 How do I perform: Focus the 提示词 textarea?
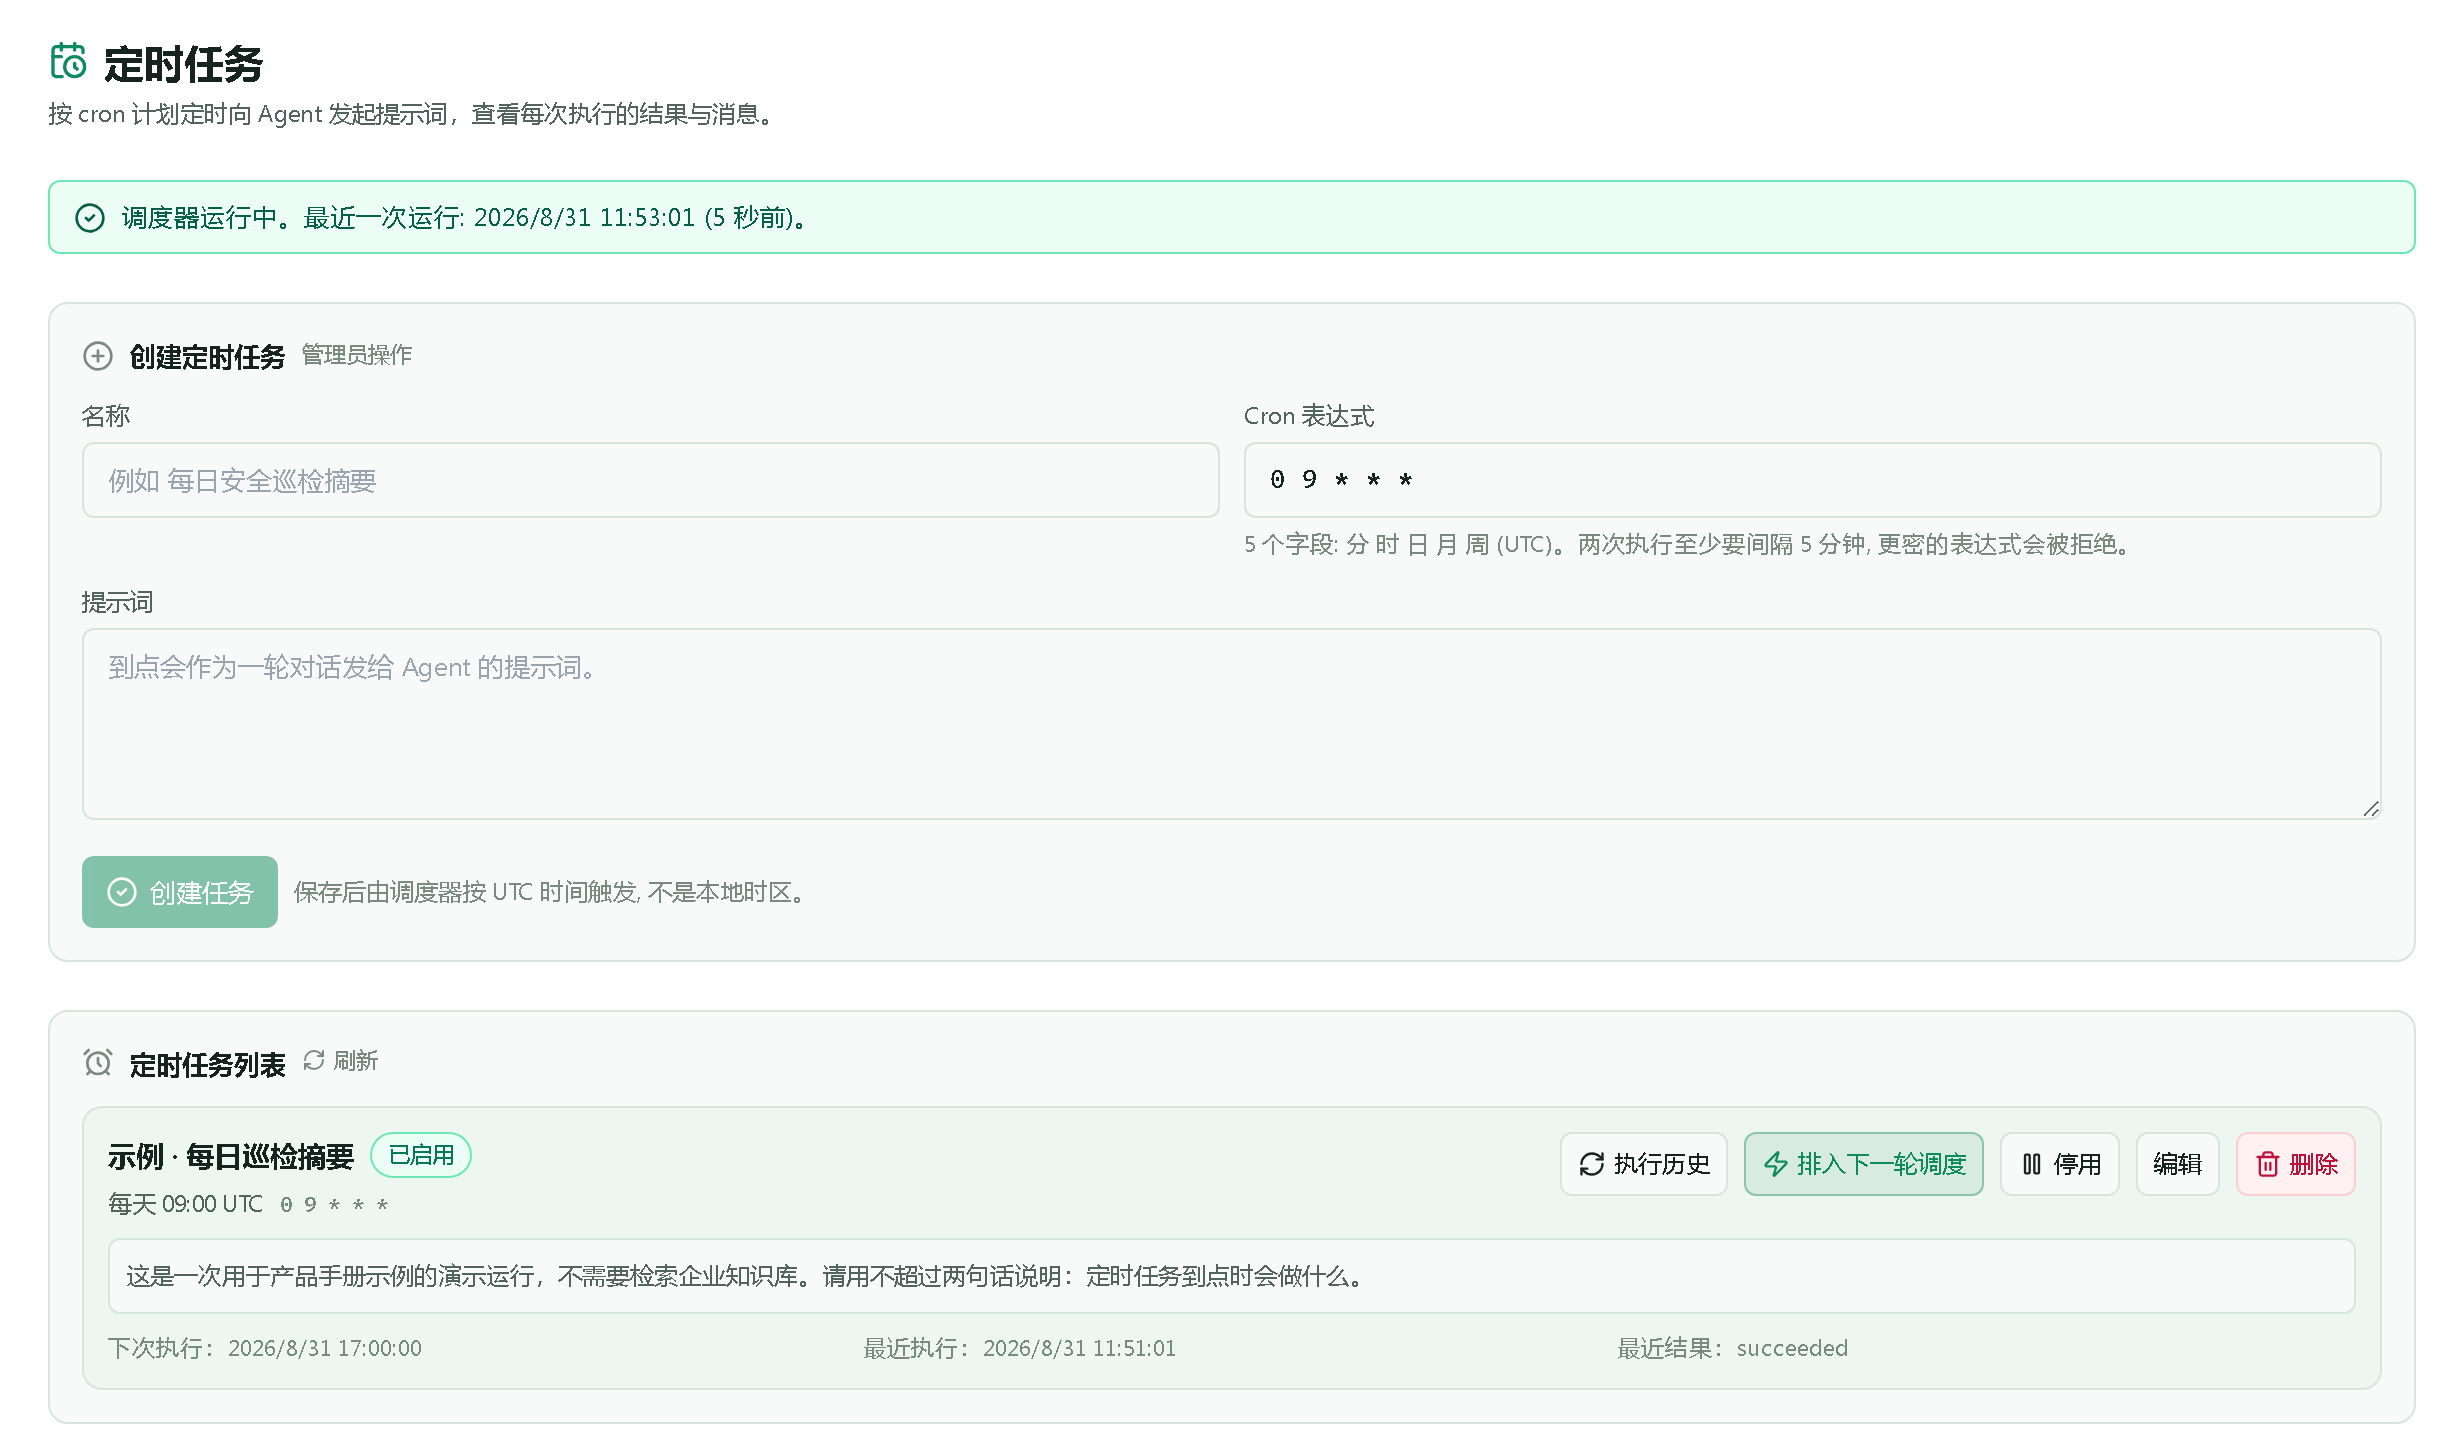(1232, 724)
